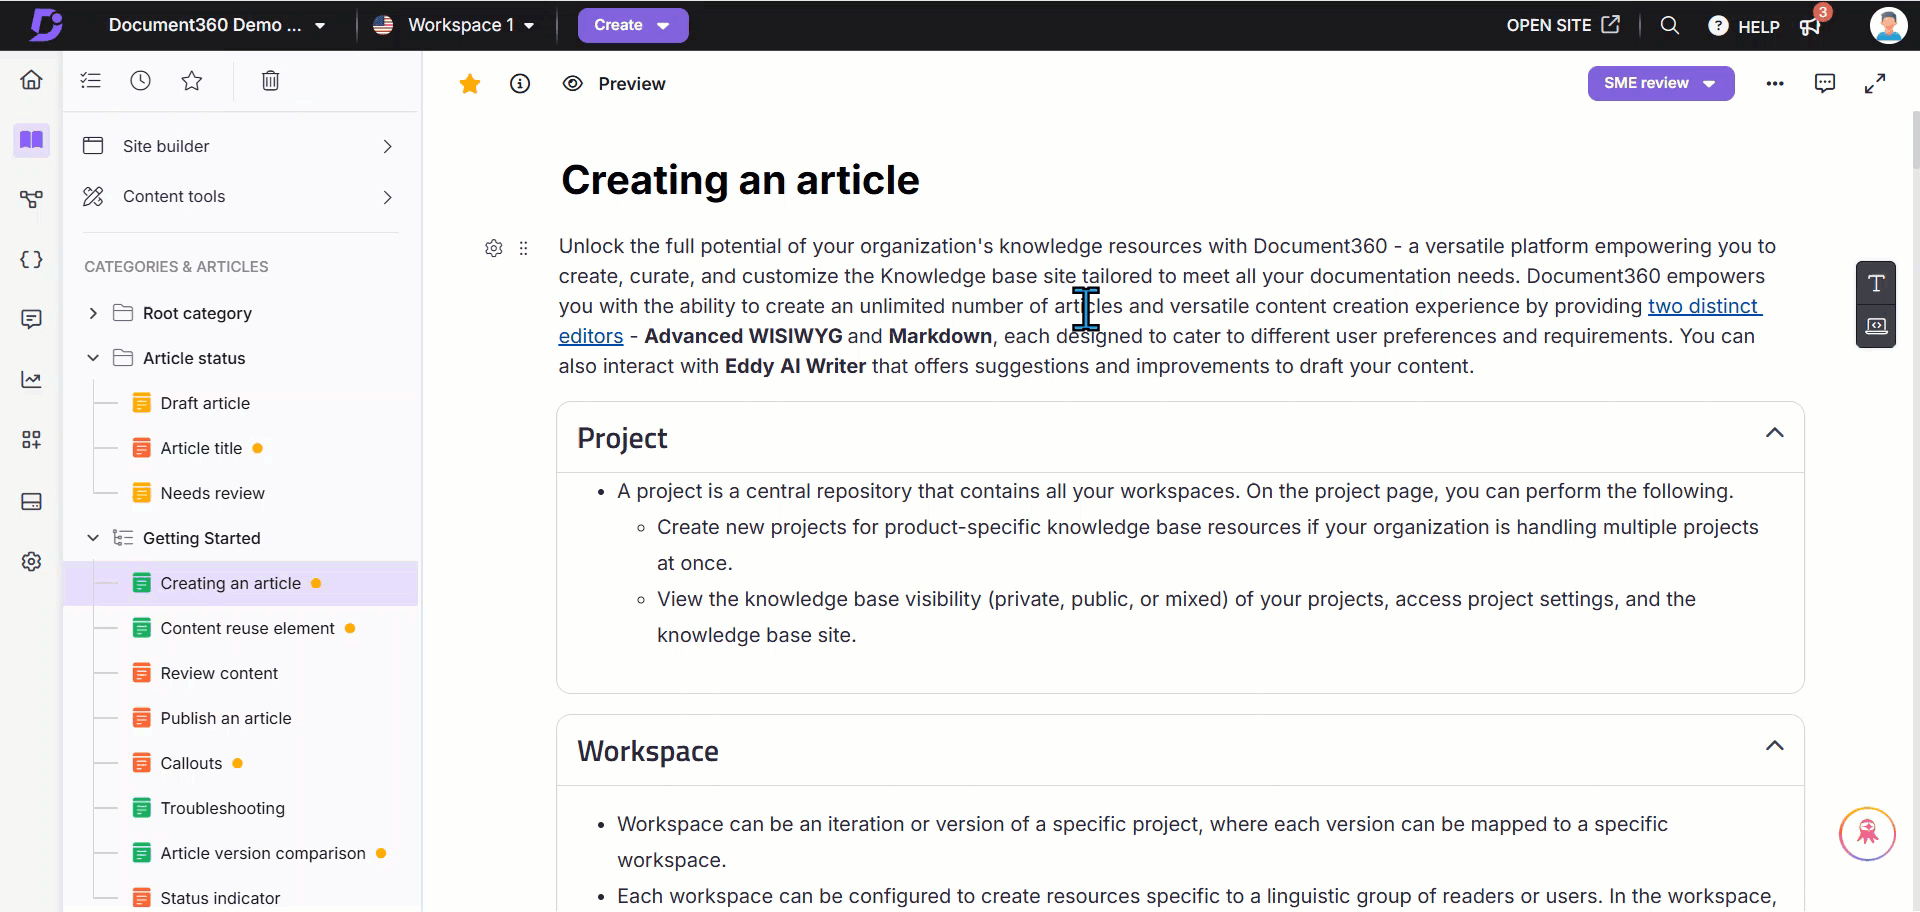Image resolution: width=1920 pixels, height=912 pixels.
Task: Open the Recycle bin trash icon
Action: coord(270,81)
